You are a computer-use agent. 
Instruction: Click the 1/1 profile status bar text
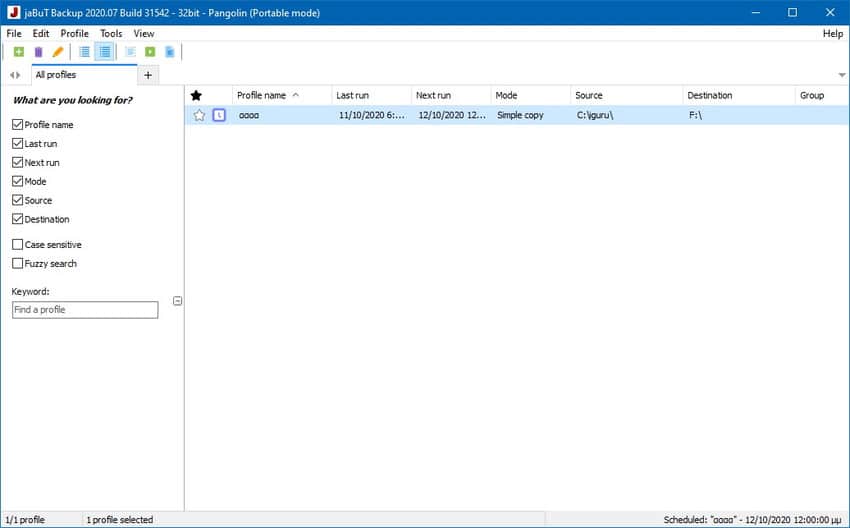tap(25, 519)
